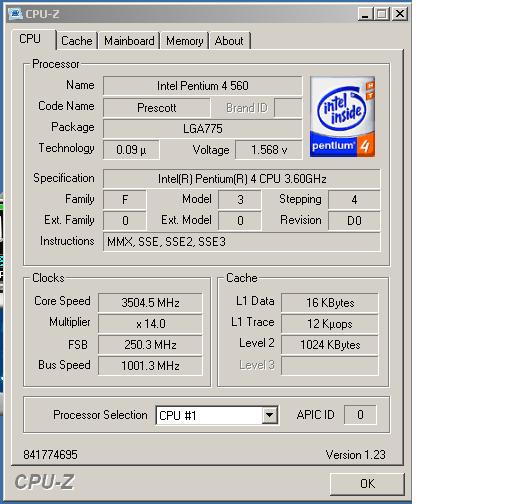The width and height of the screenshot is (512, 504).
Task: Click the Processor Selection label
Action: point(100,415)
